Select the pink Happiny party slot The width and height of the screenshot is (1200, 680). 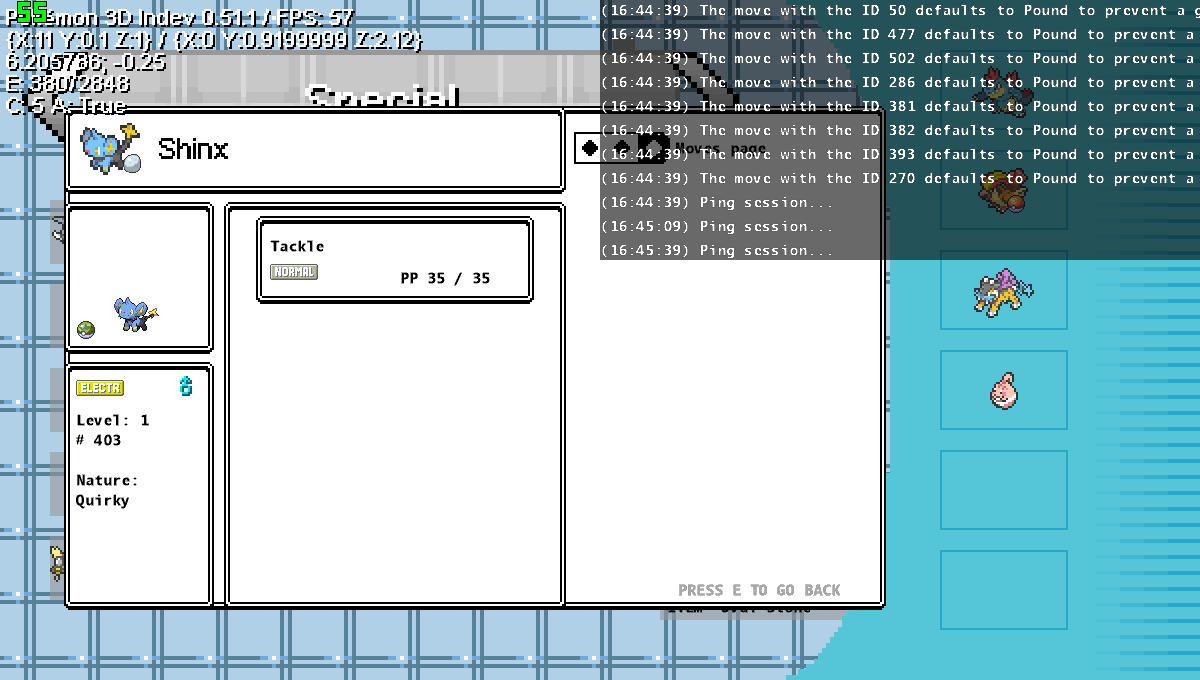coord(1003,390)
